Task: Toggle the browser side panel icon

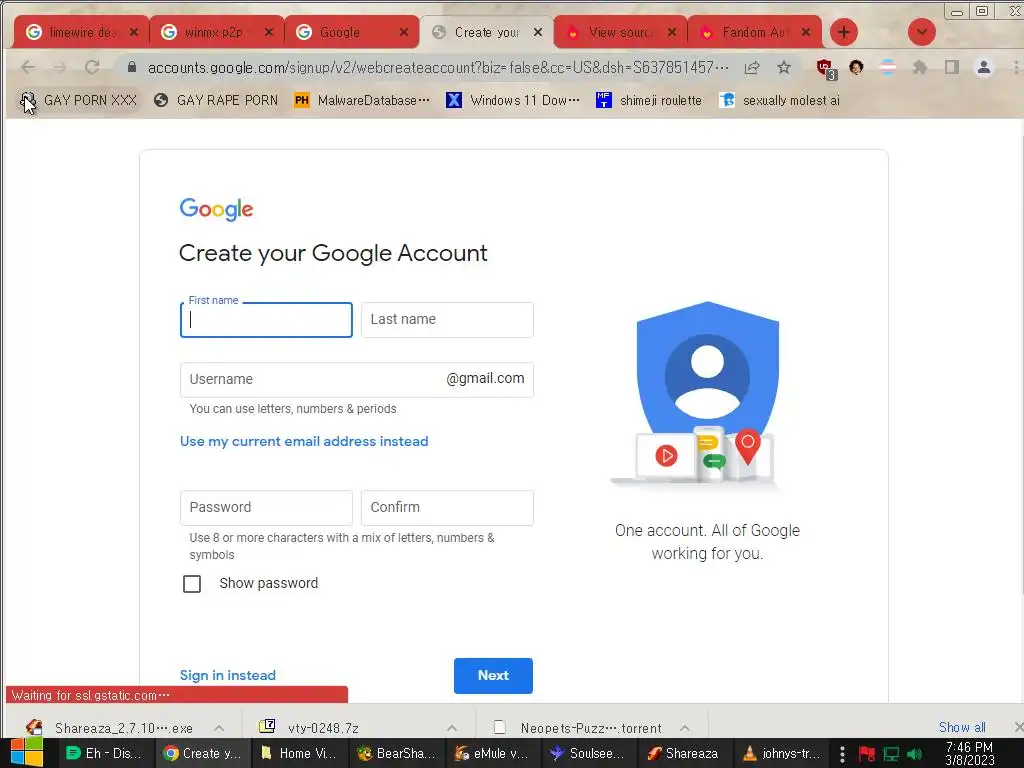Action: pyautogui.click(x=952, y=67)
